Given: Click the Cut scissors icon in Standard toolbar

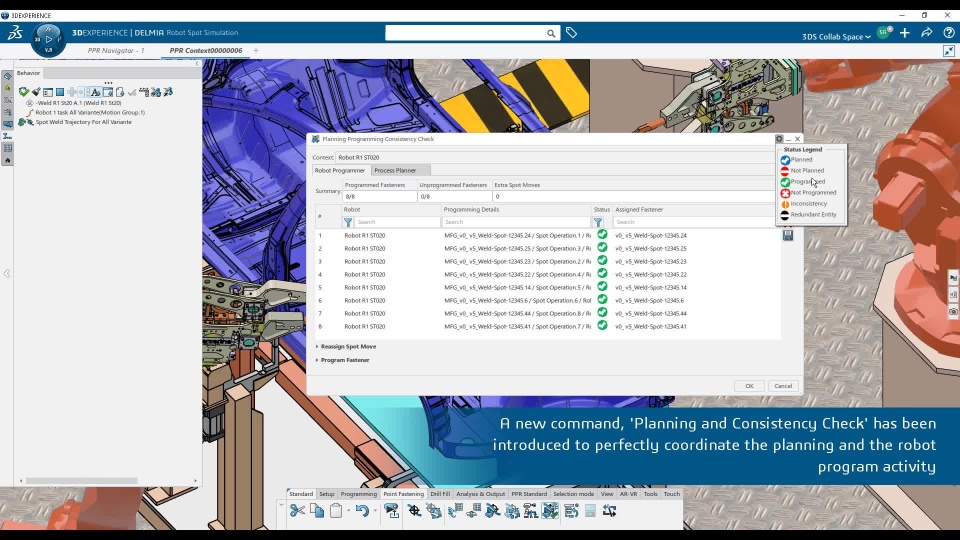Looking at the screenshot, I should pyautogui.click(x=297, y=511).
